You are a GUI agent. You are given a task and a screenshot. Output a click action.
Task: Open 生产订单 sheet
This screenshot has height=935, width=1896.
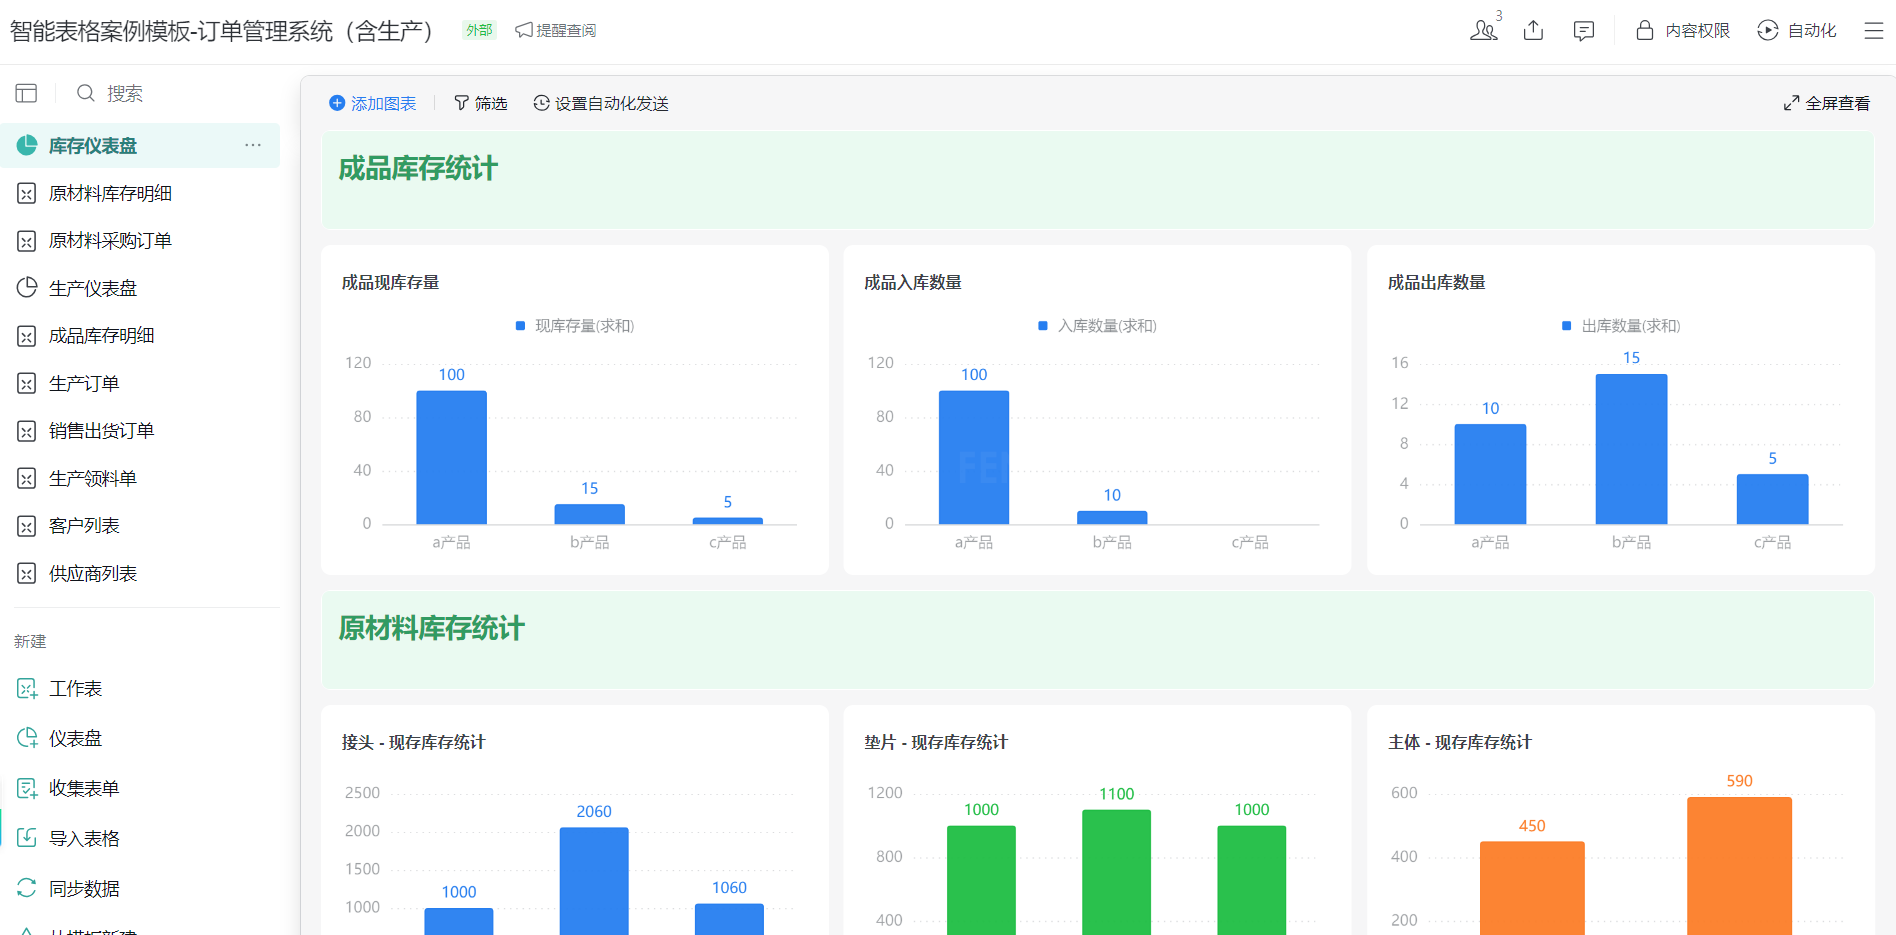[x=140, y=383]
